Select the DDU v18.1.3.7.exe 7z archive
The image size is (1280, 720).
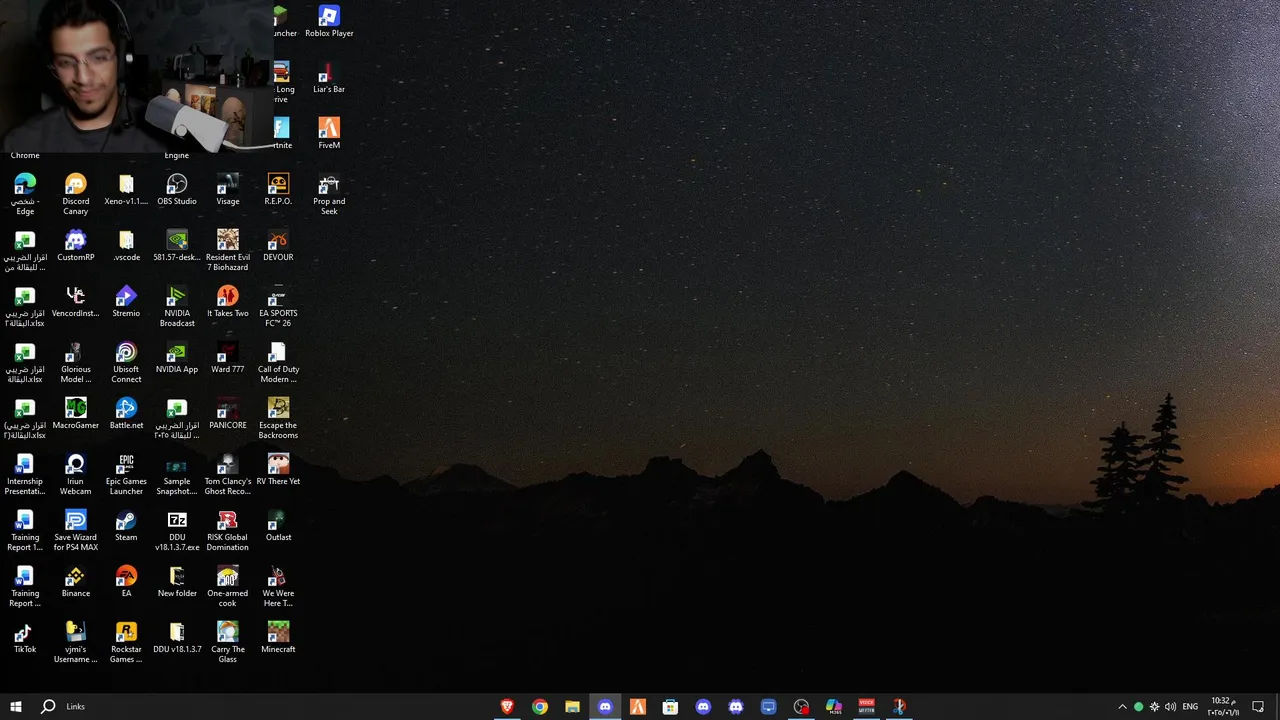pyautogui.click(x=177, y=530)
